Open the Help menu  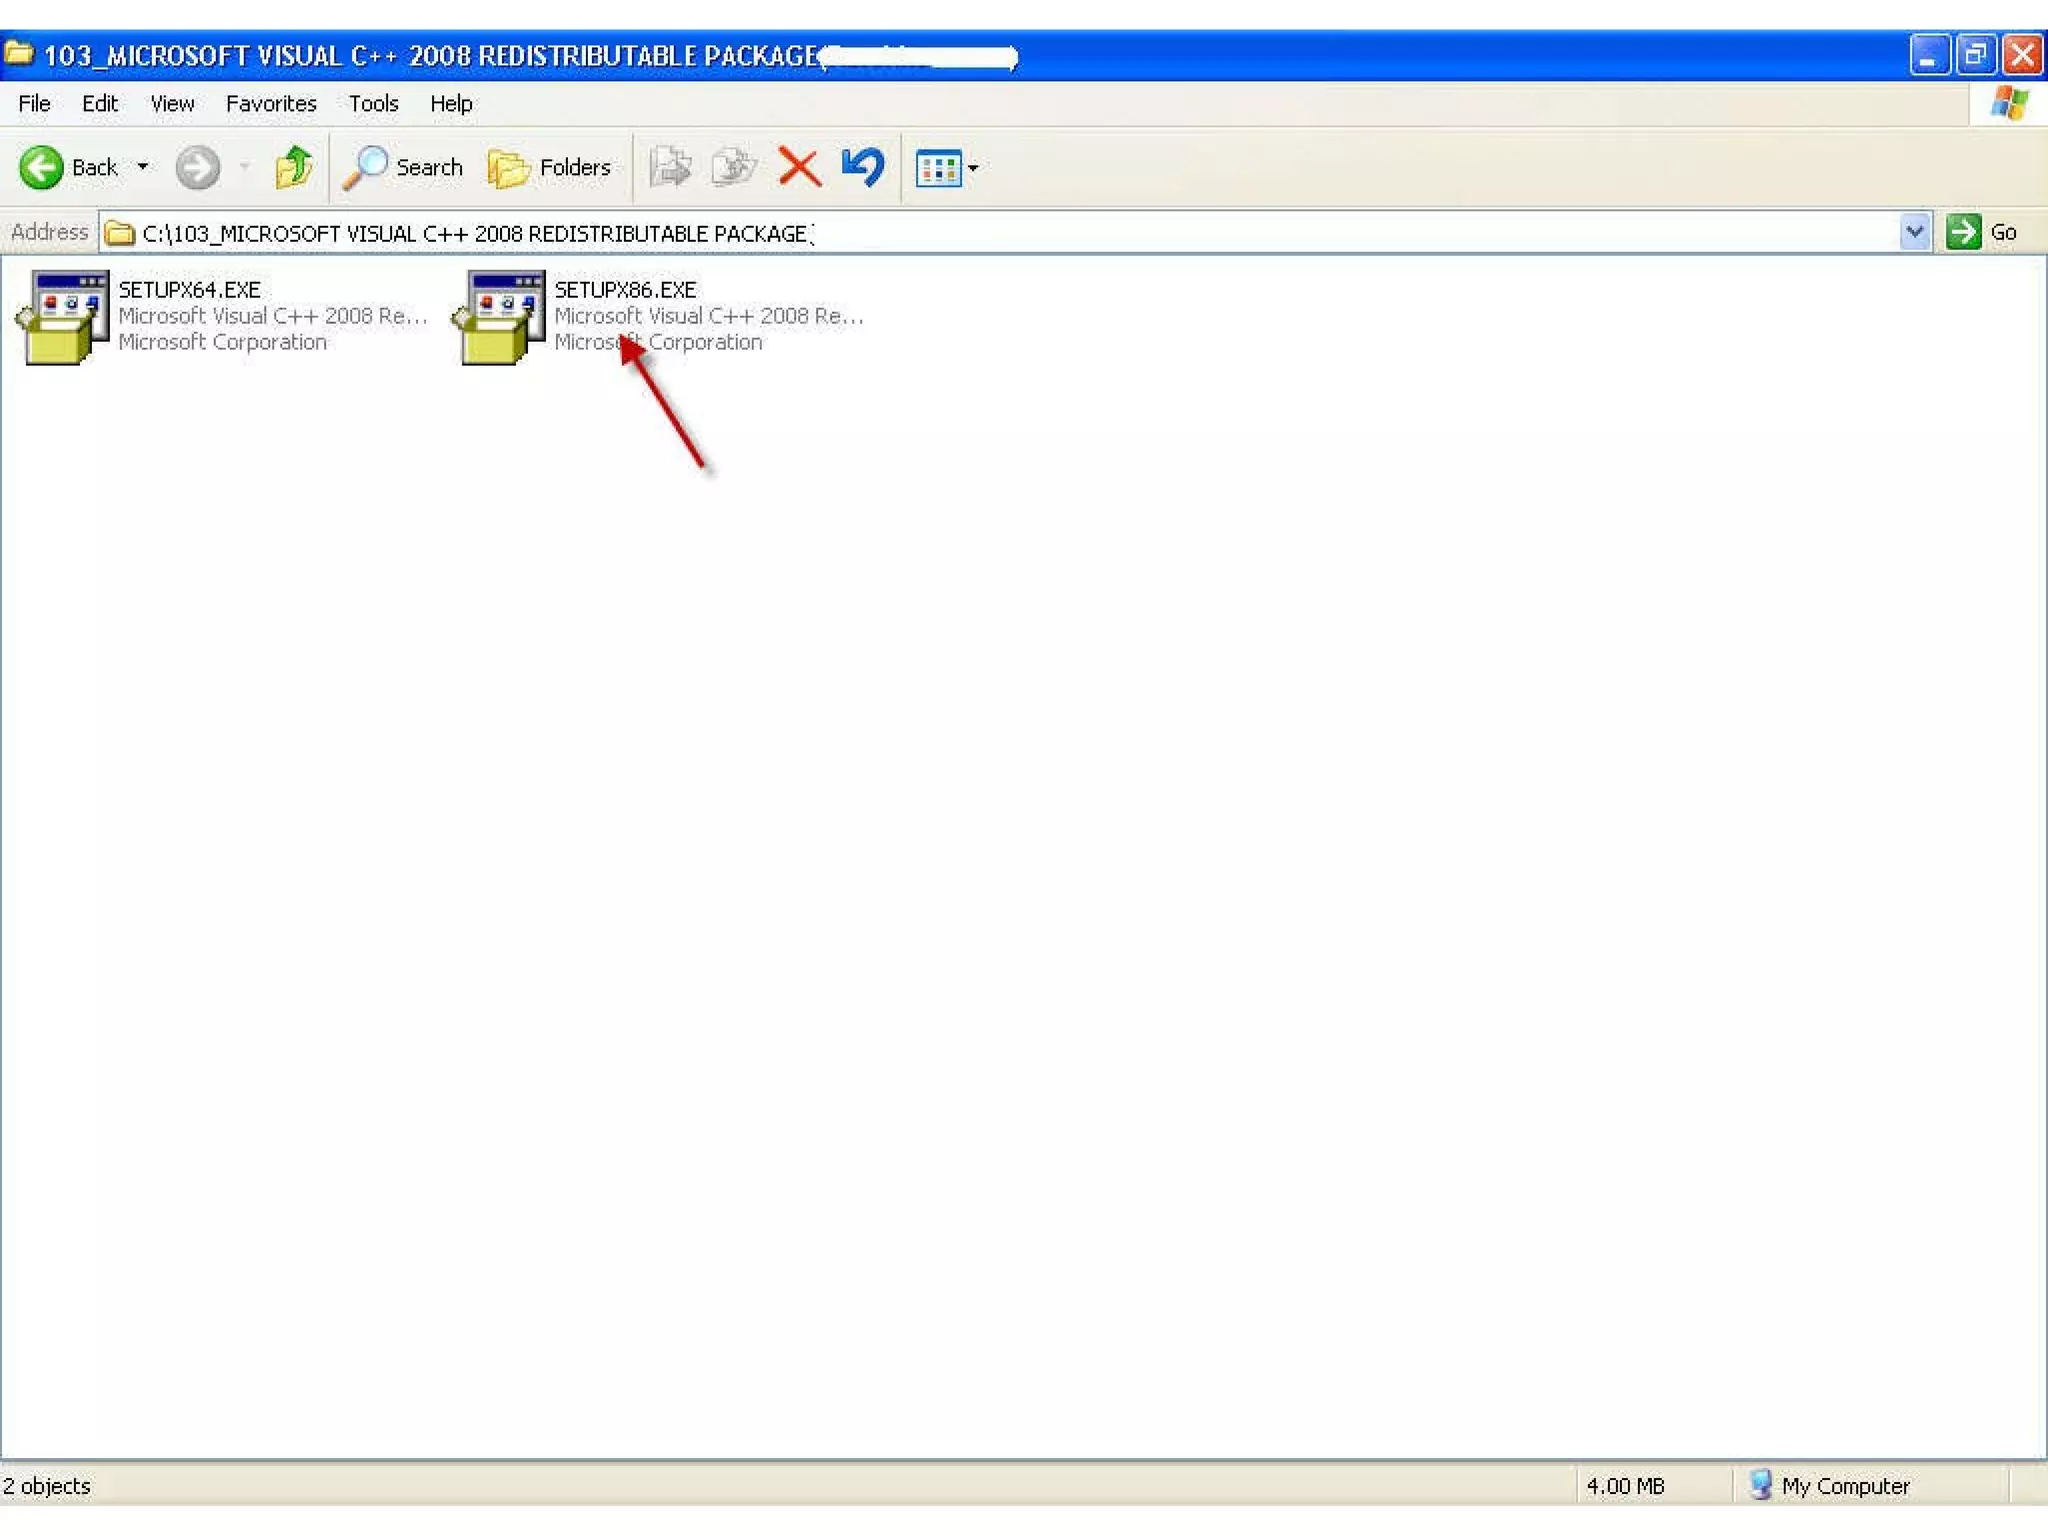coord(451,103)
